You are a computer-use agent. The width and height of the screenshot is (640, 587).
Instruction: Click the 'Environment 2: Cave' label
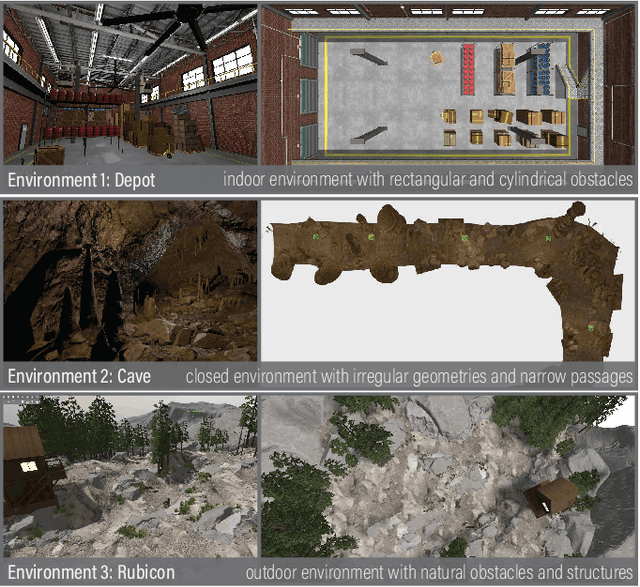coord(79,376)
